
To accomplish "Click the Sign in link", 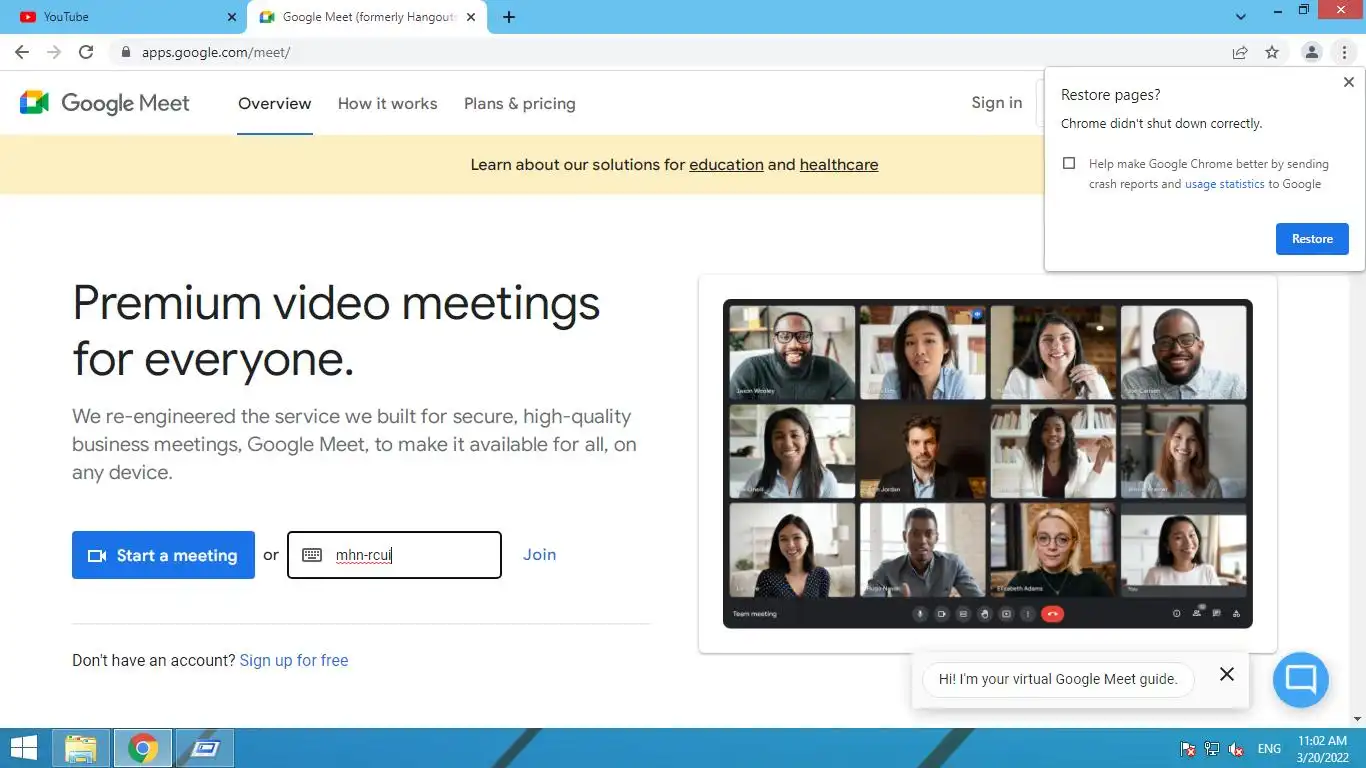I will pos(997,102).
